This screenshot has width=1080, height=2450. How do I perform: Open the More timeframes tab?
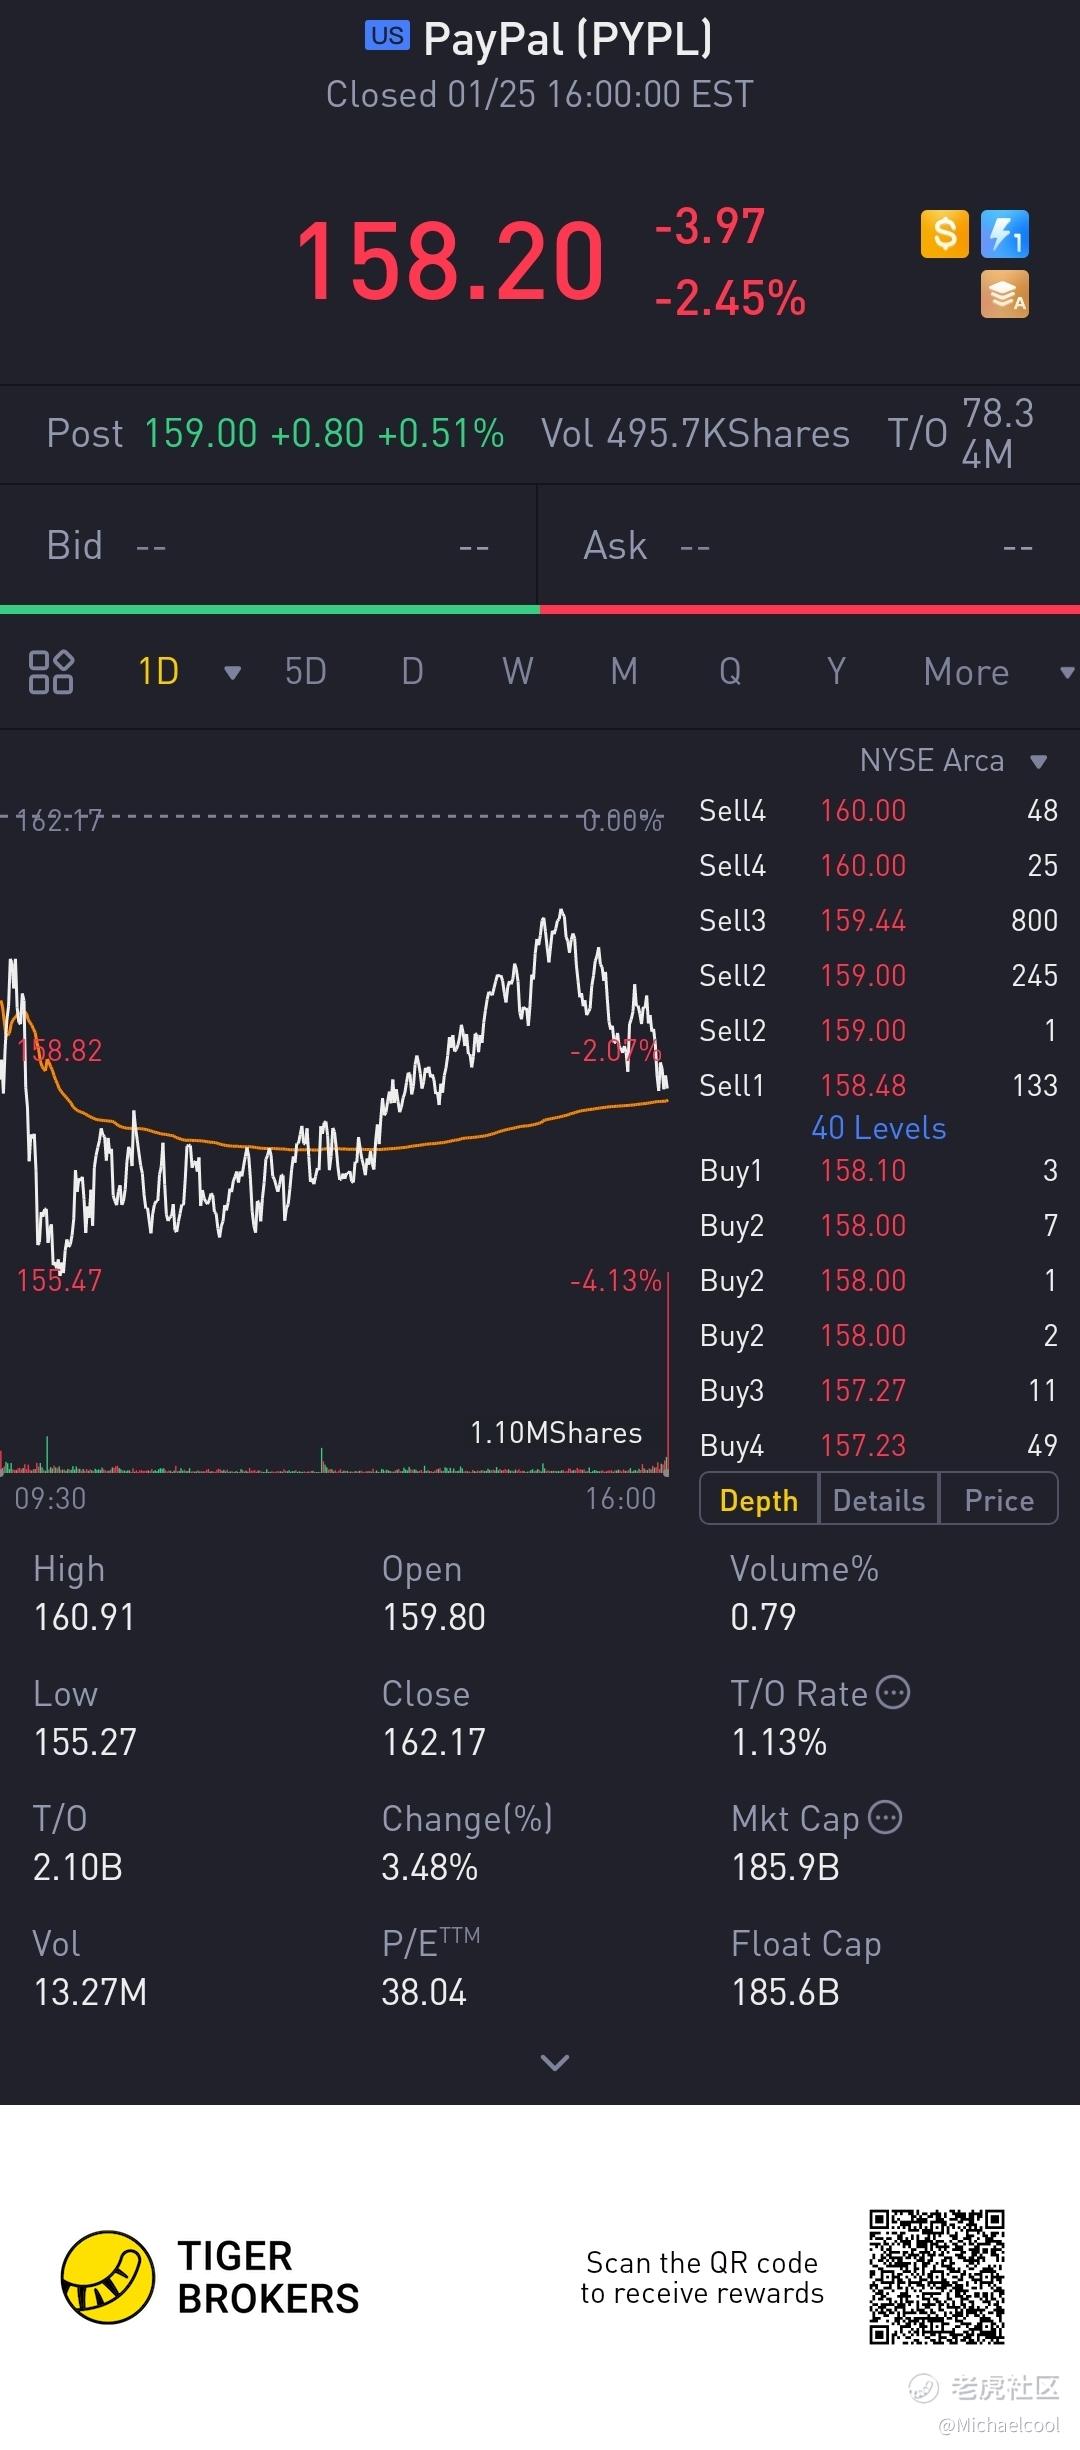[966, 672]
